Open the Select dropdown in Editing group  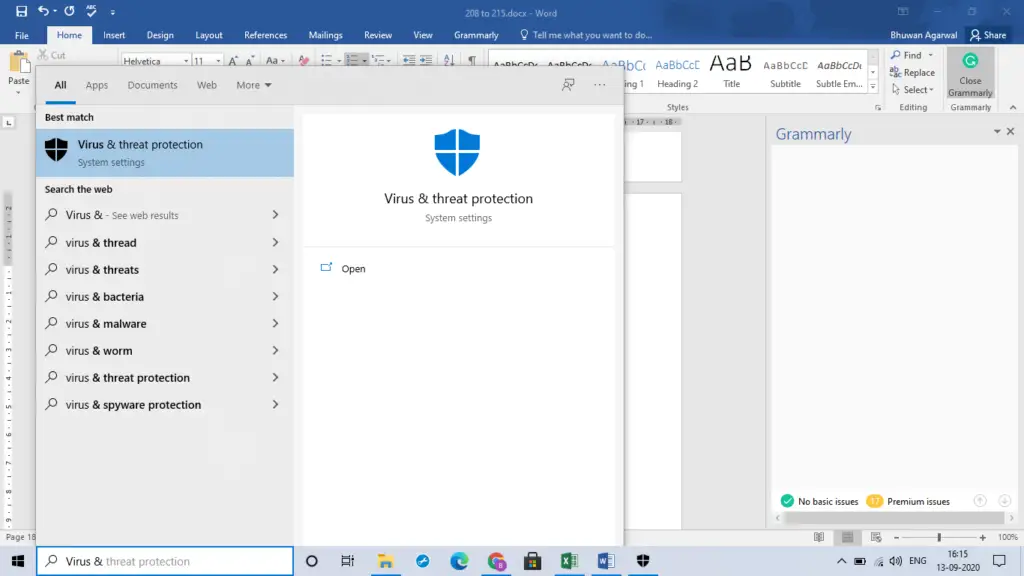click(x=913, y=89)
